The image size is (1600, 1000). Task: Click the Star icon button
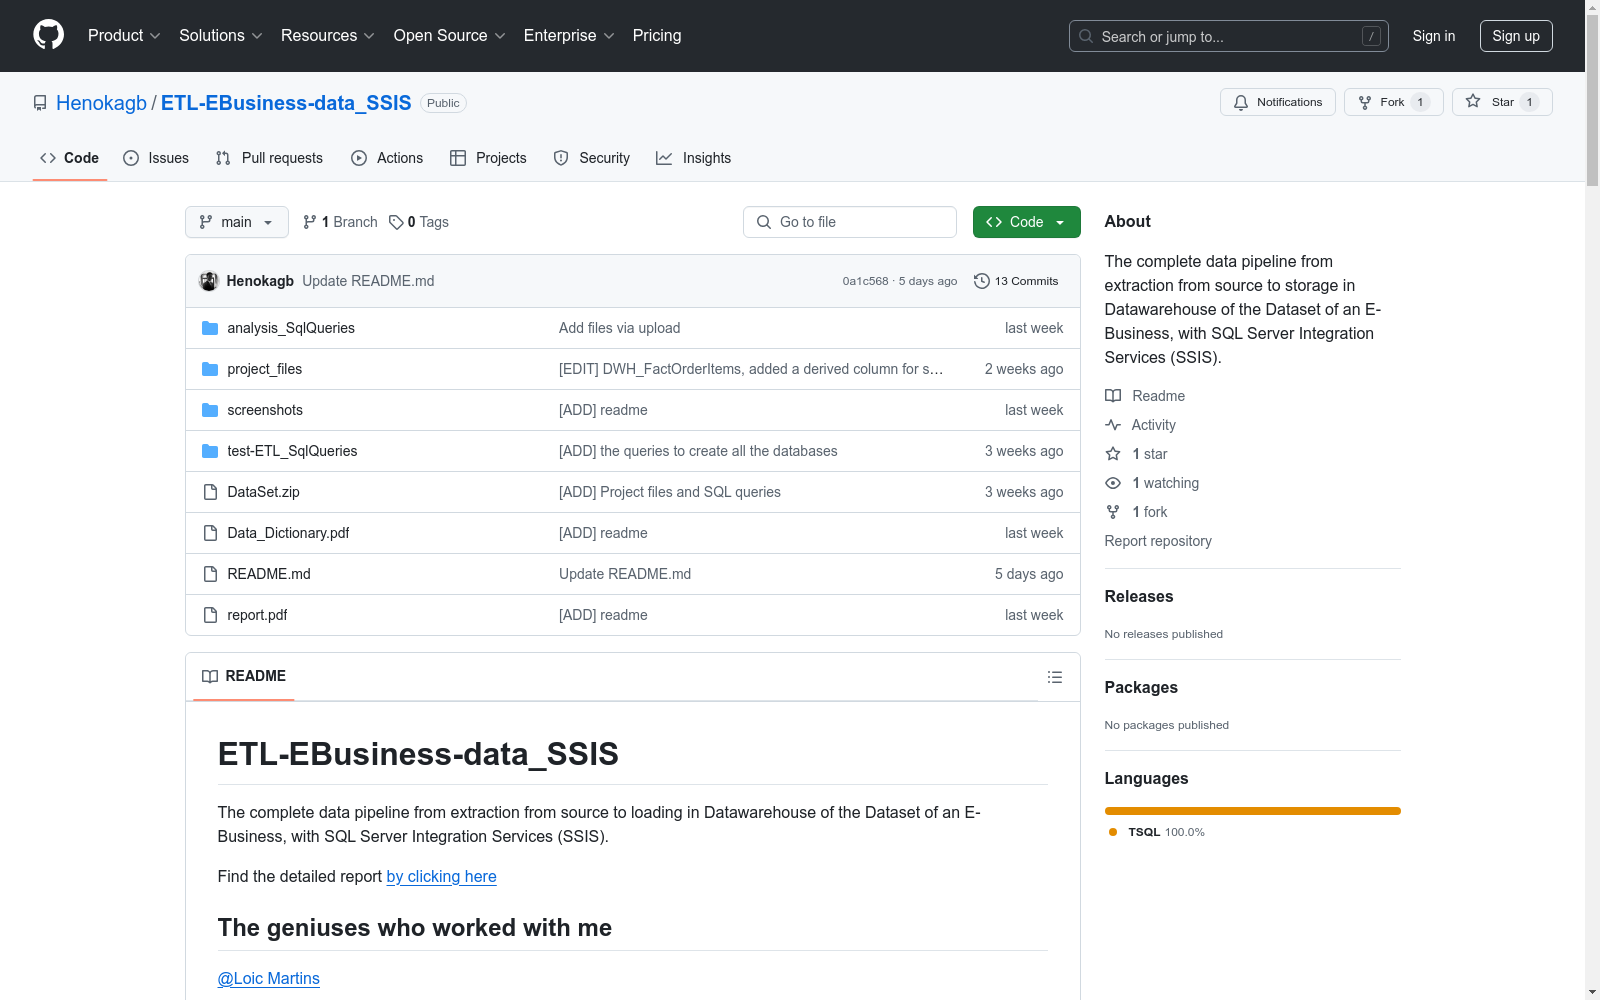[x=1473, y=101]
